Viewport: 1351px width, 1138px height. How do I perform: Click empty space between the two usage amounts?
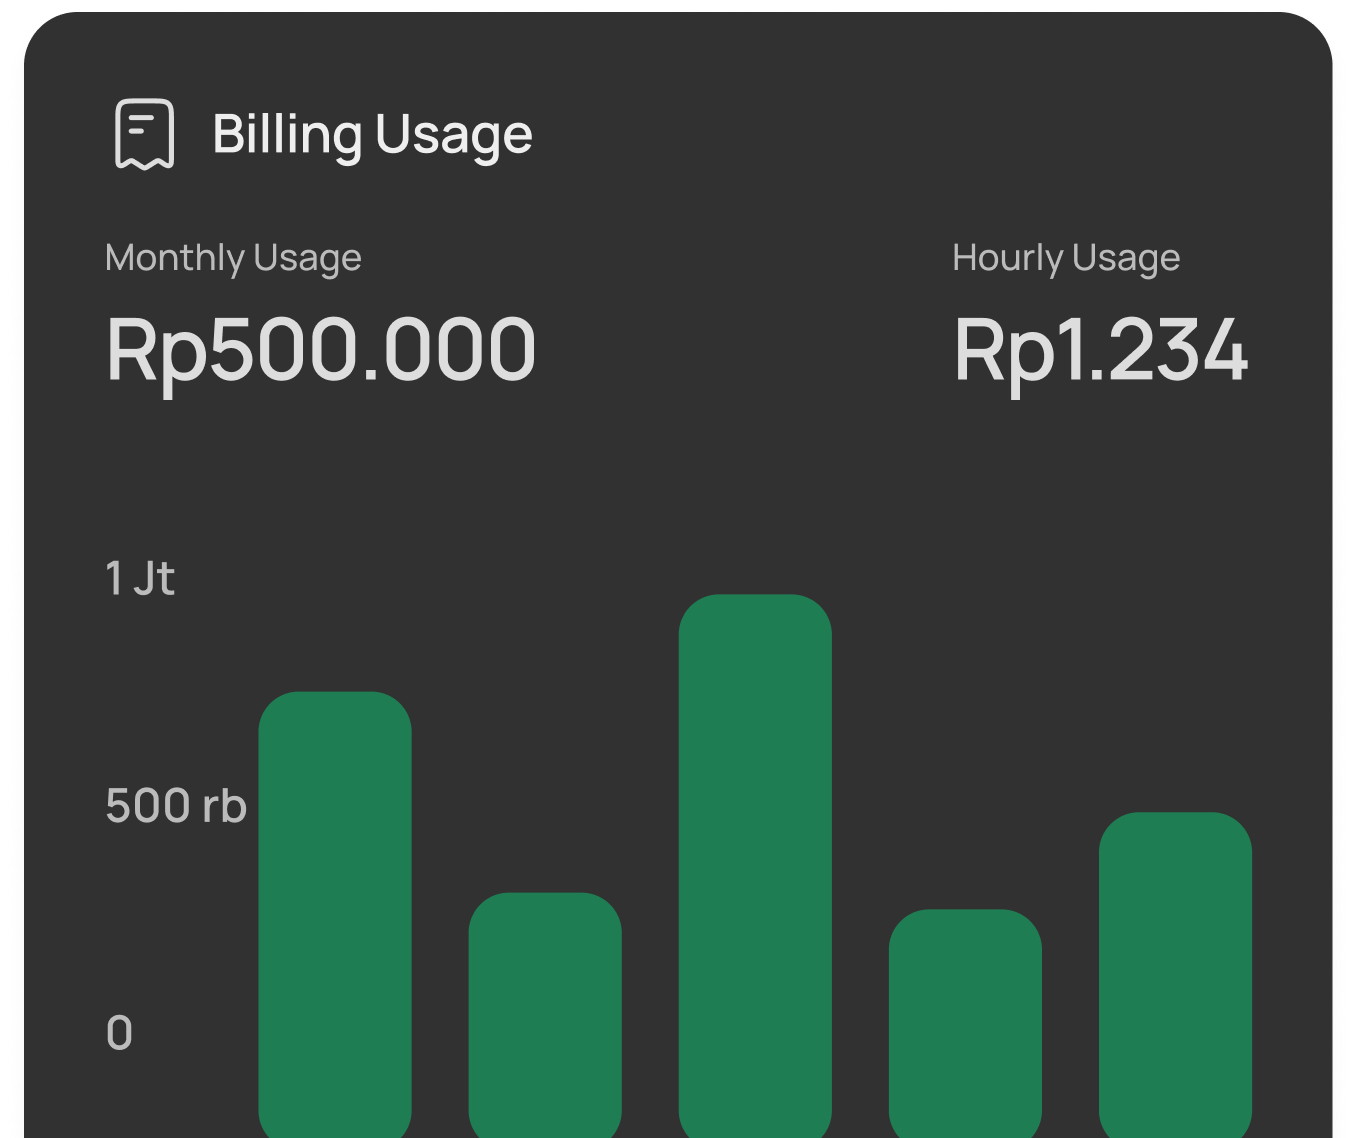[x=745, y=349]
